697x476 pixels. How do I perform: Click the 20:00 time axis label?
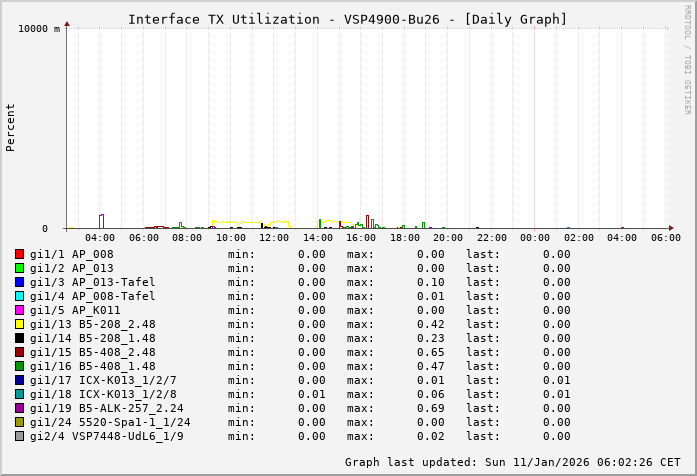click(448, 238)
